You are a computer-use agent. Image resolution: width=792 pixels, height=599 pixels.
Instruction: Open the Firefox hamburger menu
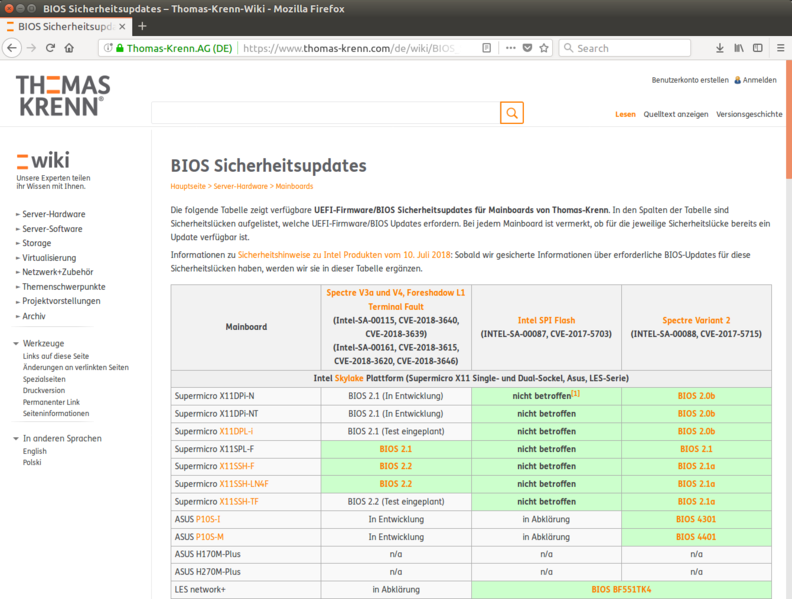pyautogui.click(x=780, y=48)
